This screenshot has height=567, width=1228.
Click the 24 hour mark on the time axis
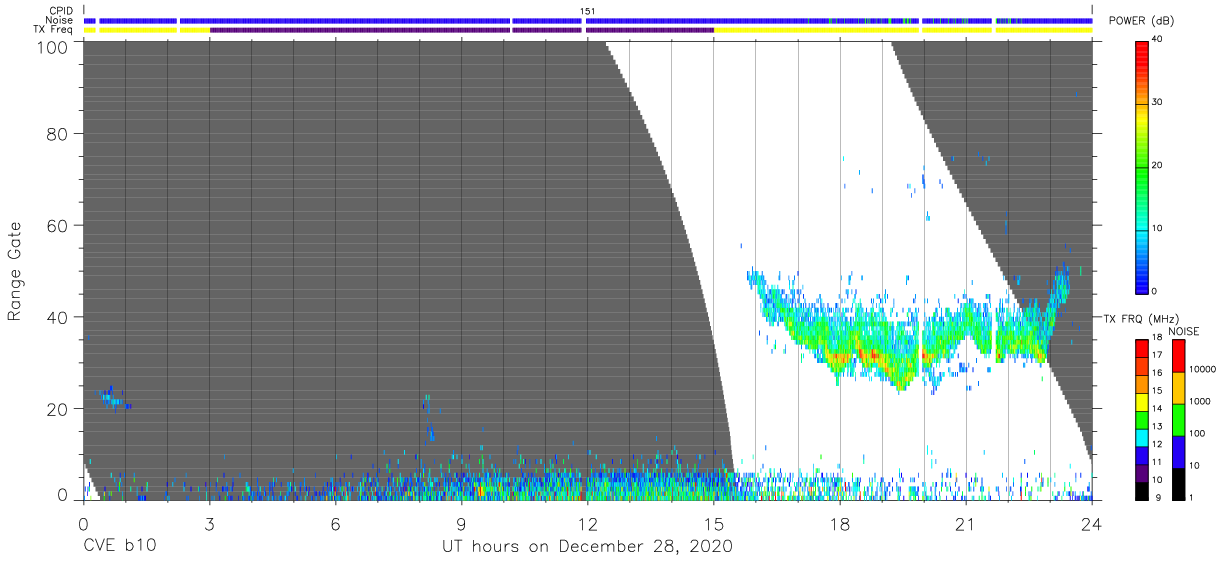pos(1091,523)
